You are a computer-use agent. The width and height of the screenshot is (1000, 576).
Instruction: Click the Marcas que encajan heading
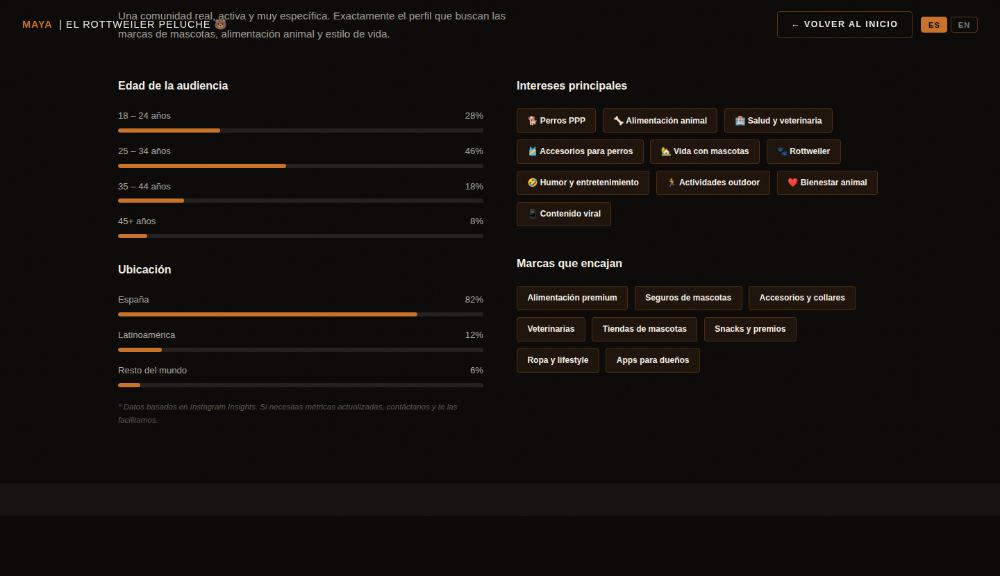click(569, 263)
